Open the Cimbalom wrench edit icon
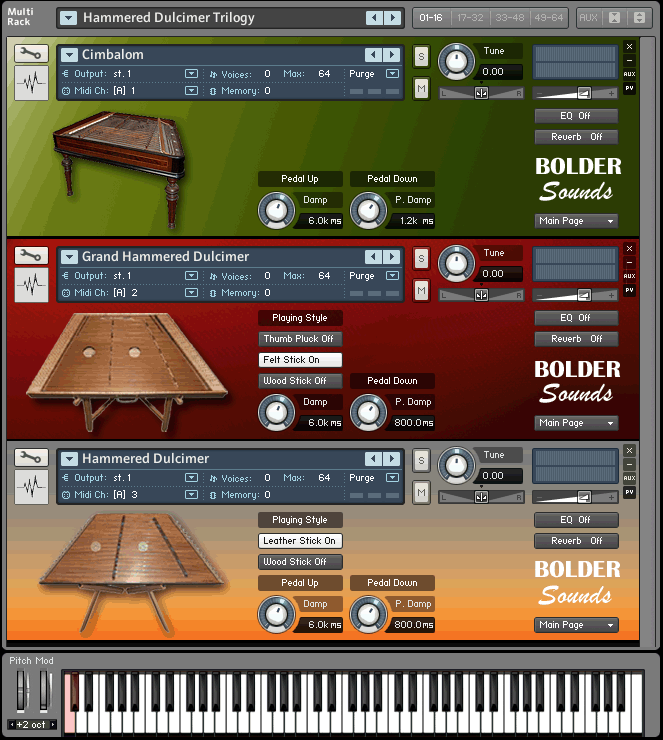The height and width of the screenshot is (740, 663). pyautogui.click(x=31, y=53)
